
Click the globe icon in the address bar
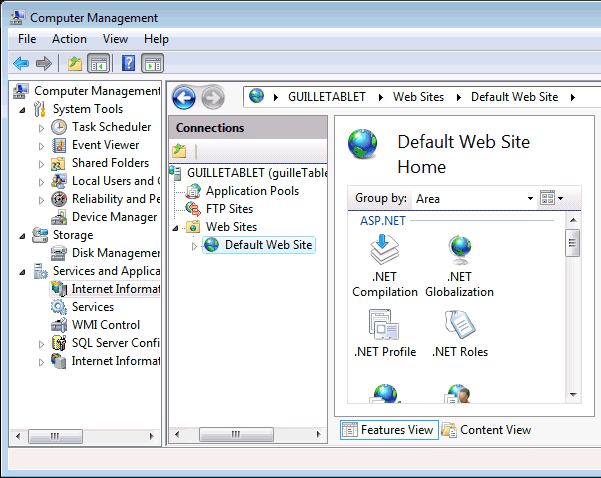(256, 96)
